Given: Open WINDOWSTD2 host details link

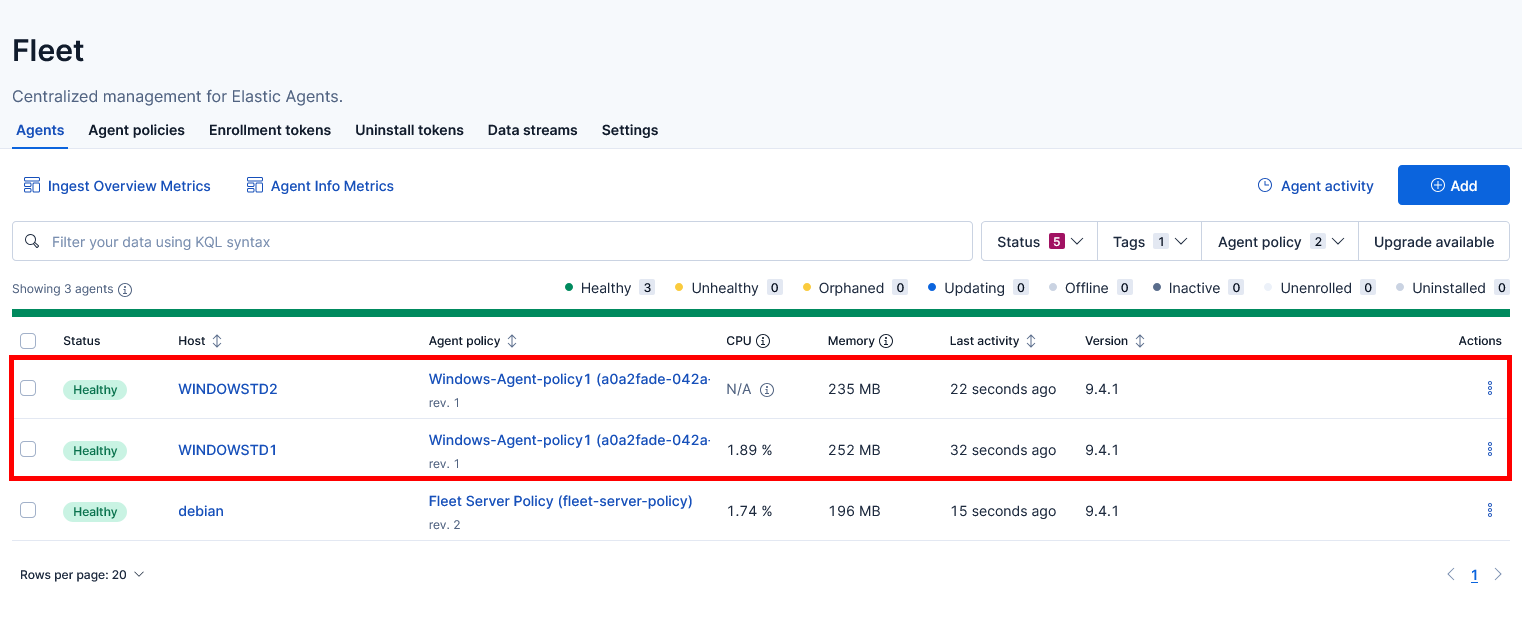Looking at the screenshot, I should [x=228, y=389].
